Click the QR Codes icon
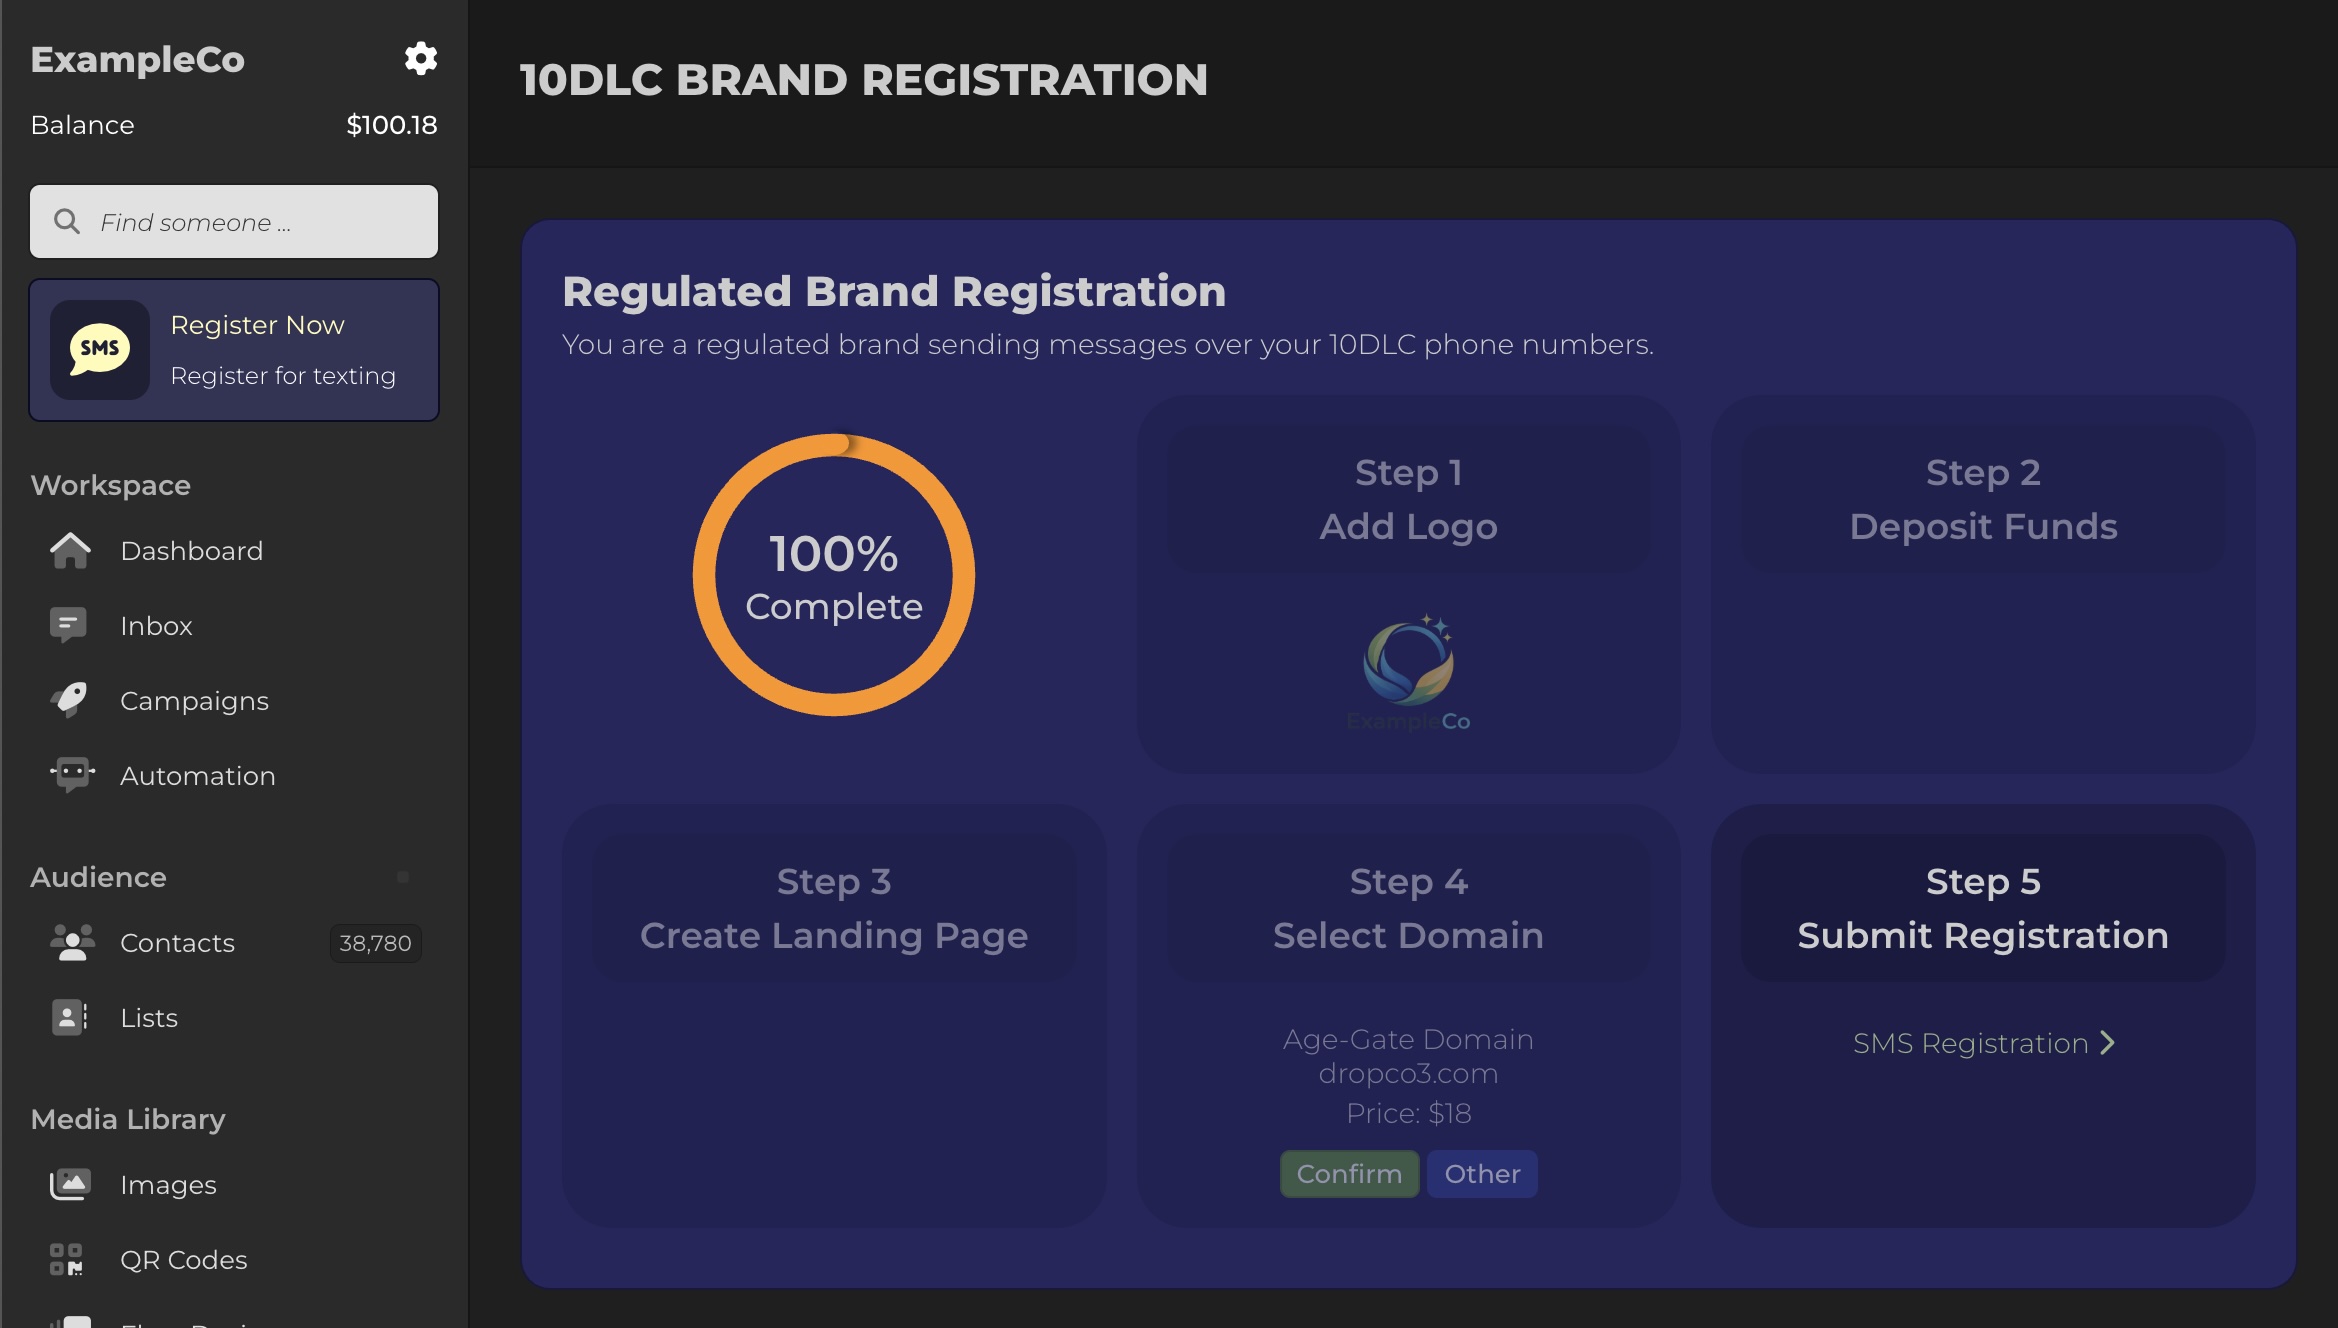The height and width of the screenshot is (1328, 2338). coord(67,1260)
